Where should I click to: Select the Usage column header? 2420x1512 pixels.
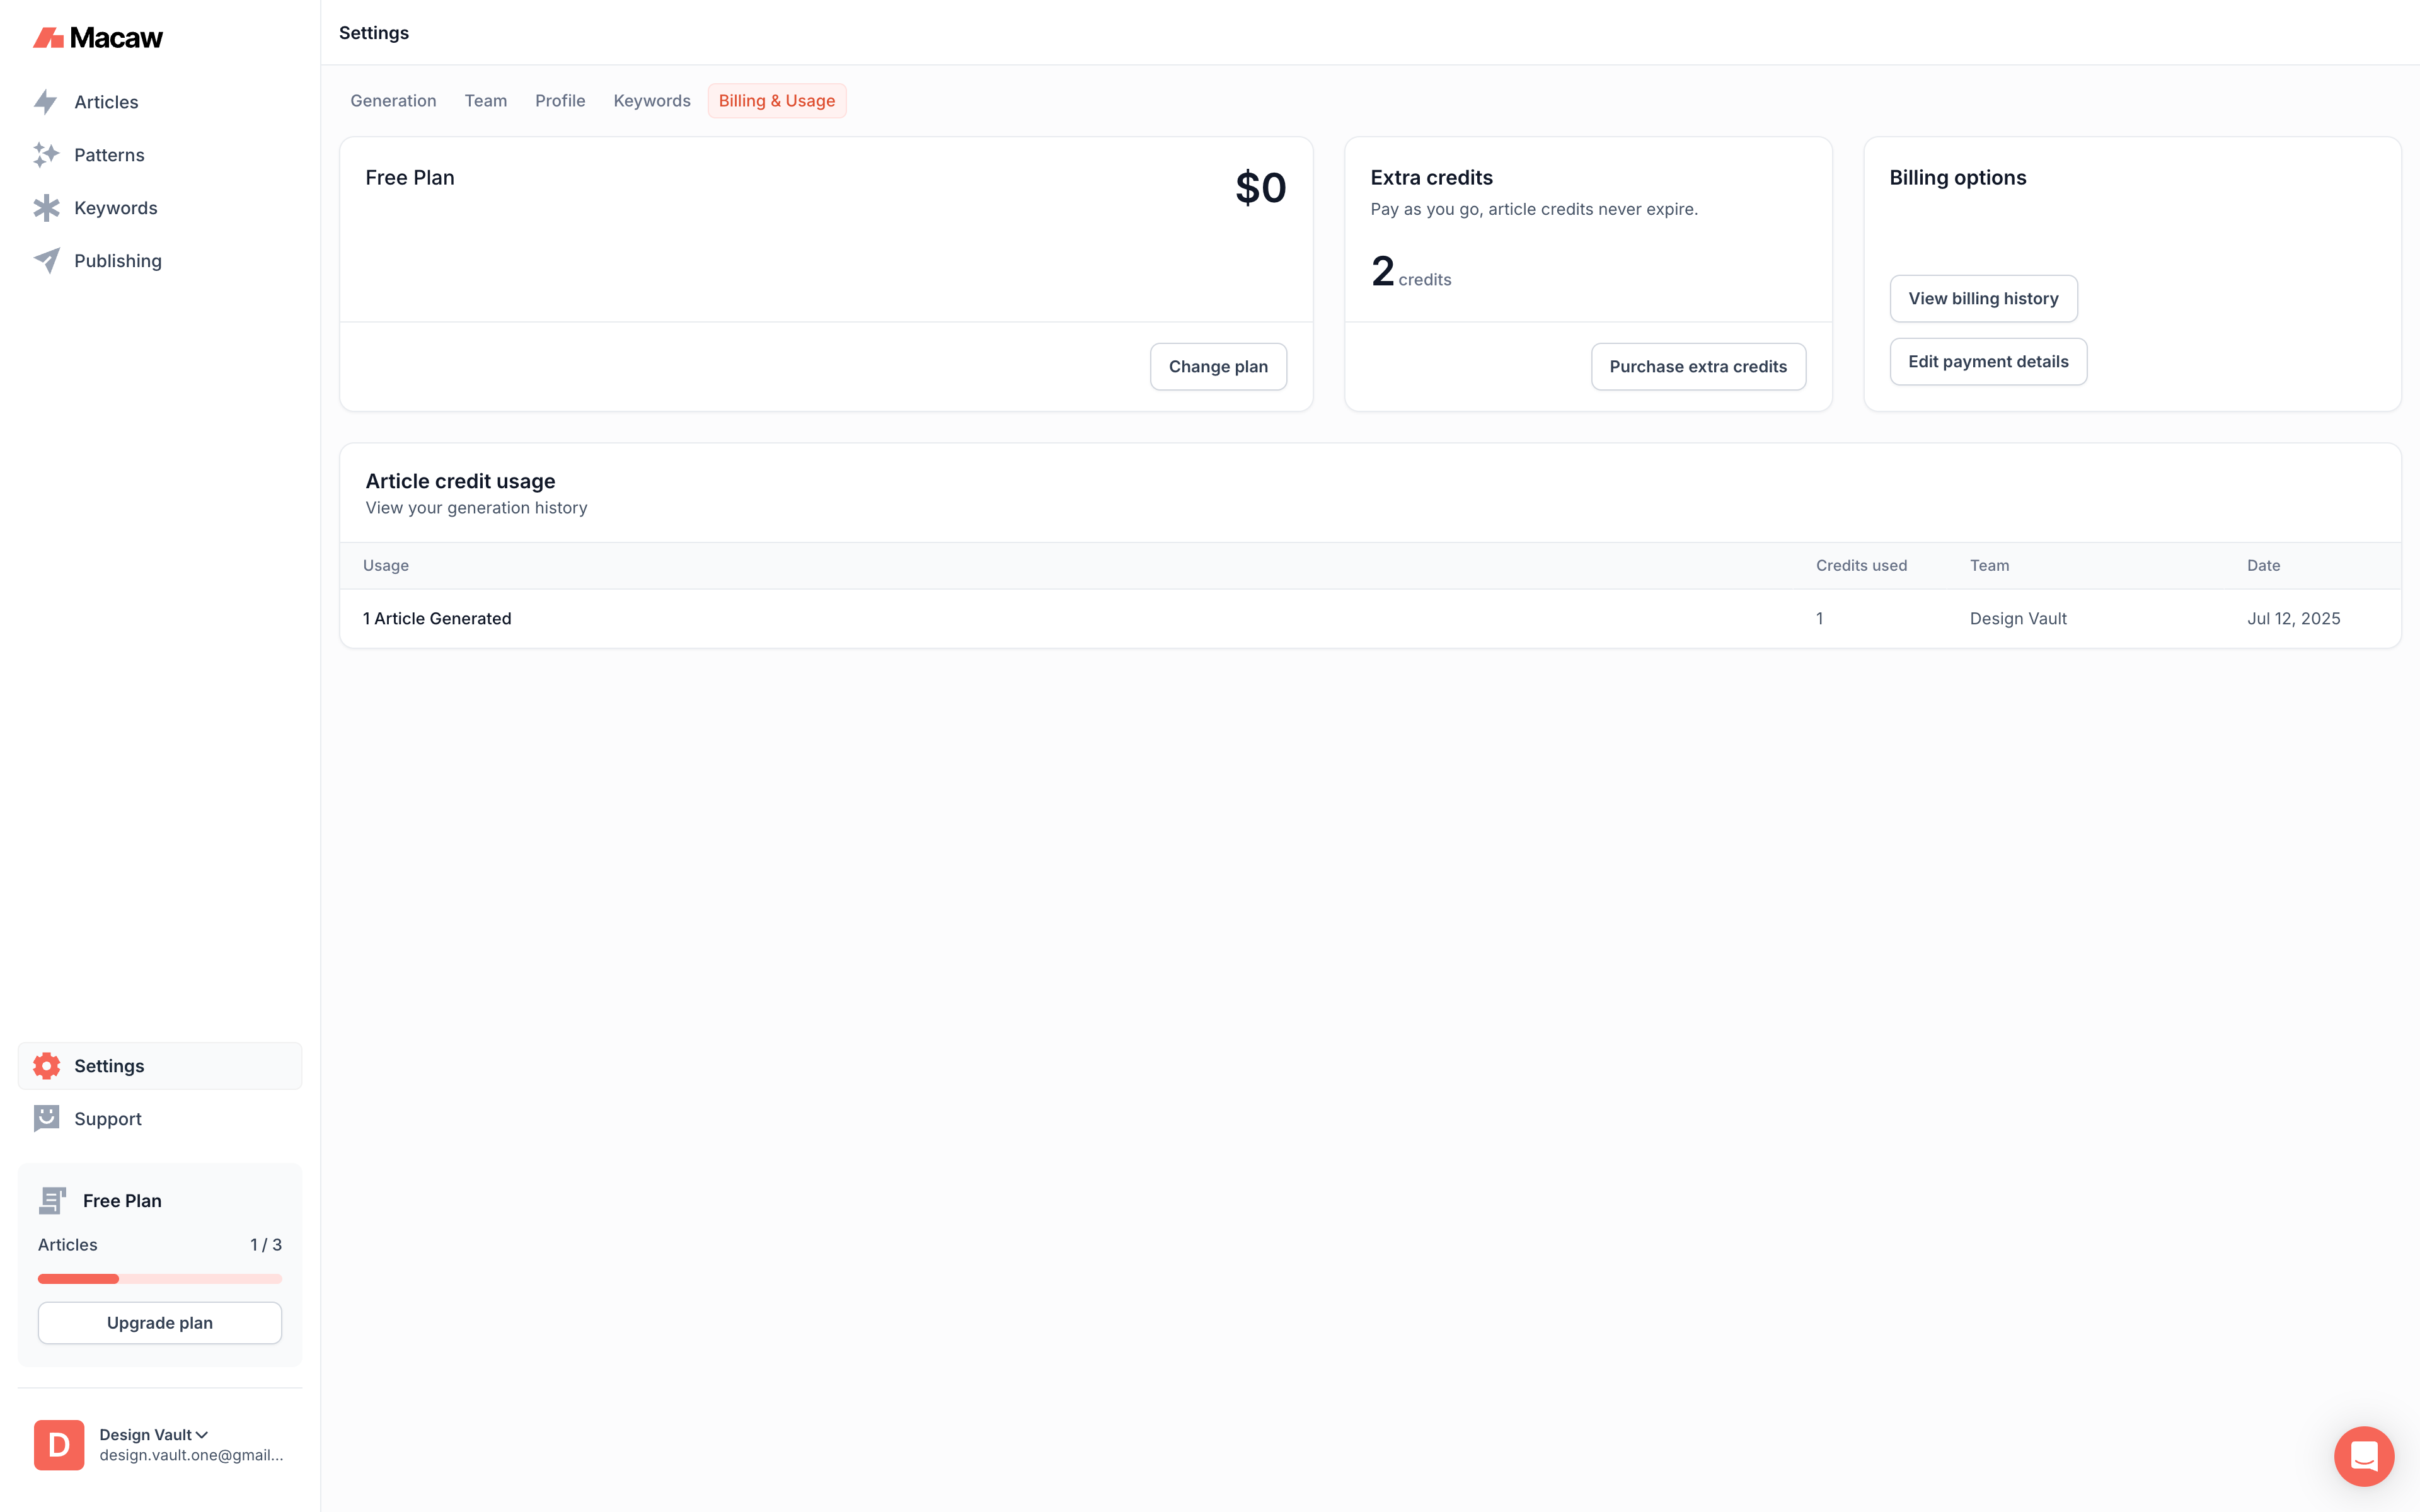[x=386, y=565]
